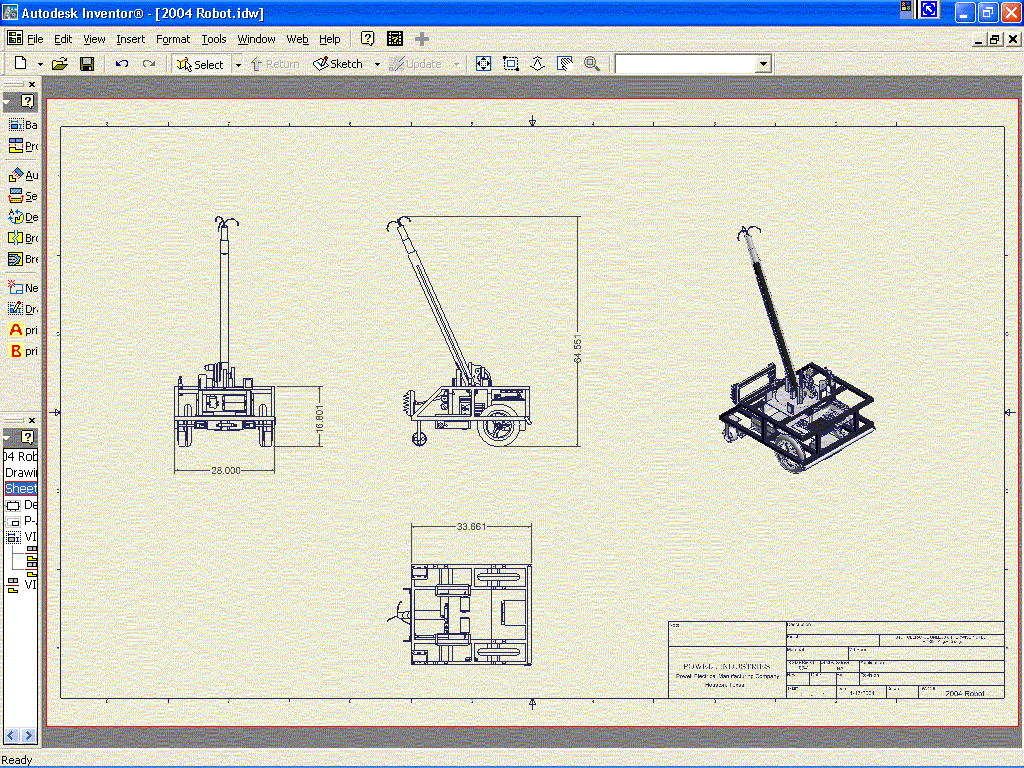Expand the Sketch dropdown arrow

377,64
